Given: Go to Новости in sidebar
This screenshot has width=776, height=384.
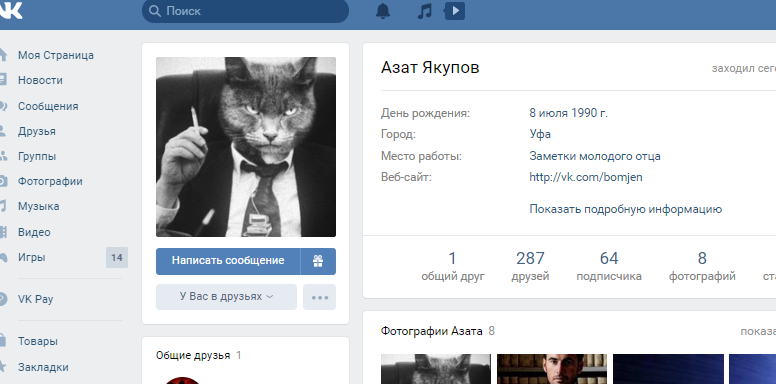Looking at the screenshot, I should 40,80.
